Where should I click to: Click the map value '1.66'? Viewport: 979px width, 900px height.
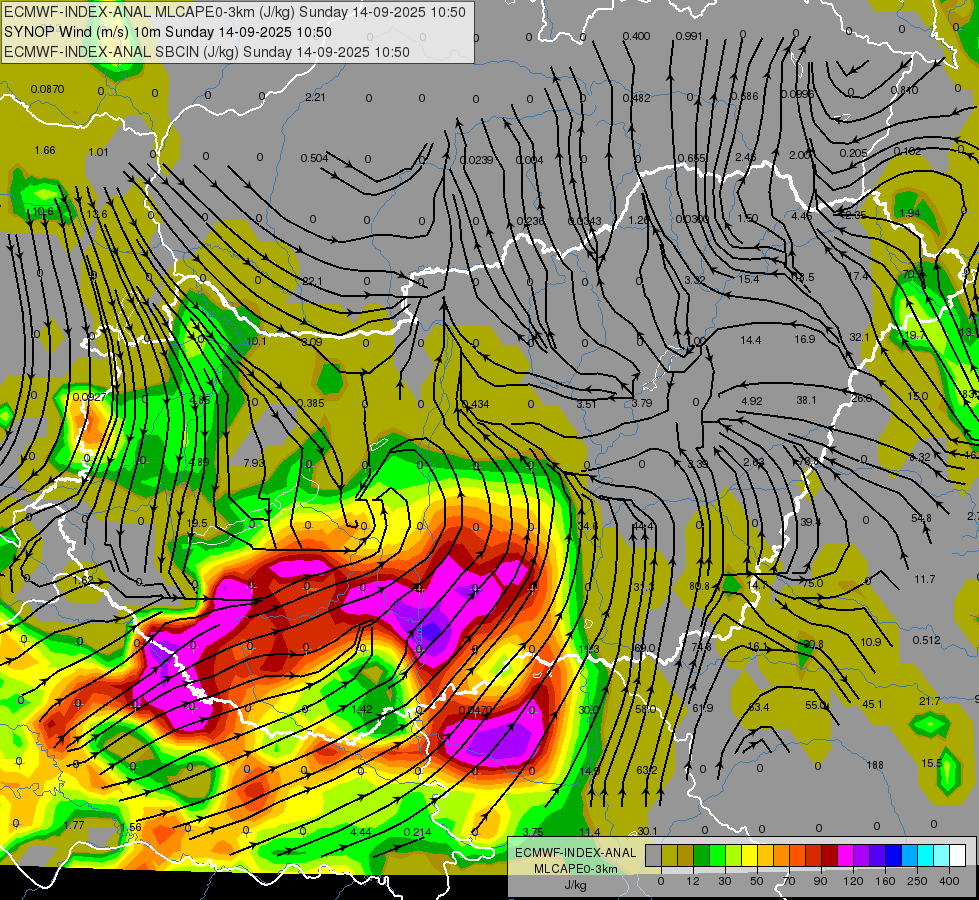(45, 150)
